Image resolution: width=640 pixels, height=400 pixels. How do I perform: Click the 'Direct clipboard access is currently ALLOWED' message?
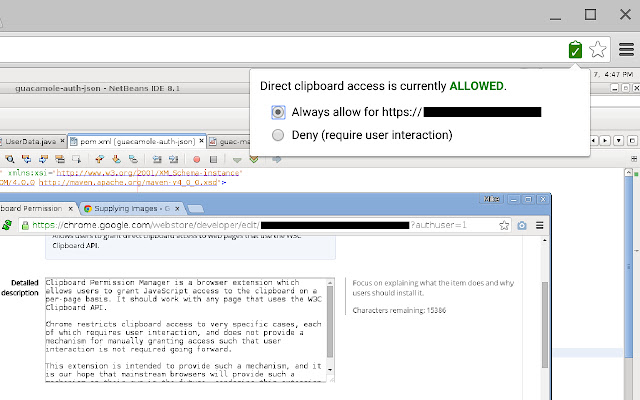pyautogui.click(x=383, y=86)
